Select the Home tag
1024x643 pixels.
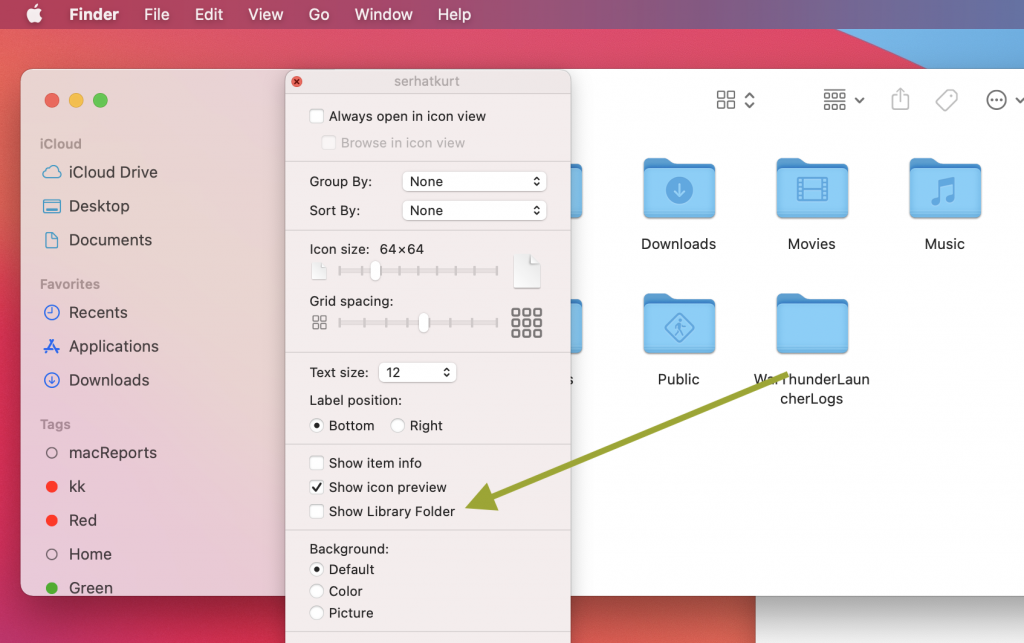tap(78, 555)
